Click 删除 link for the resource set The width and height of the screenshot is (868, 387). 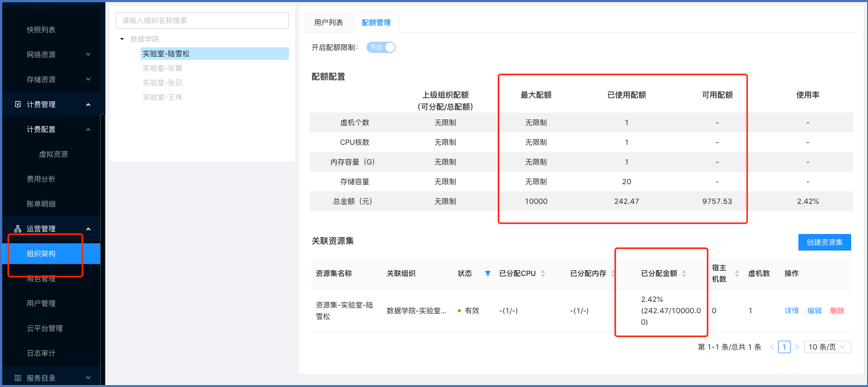[x=837, y=311]
